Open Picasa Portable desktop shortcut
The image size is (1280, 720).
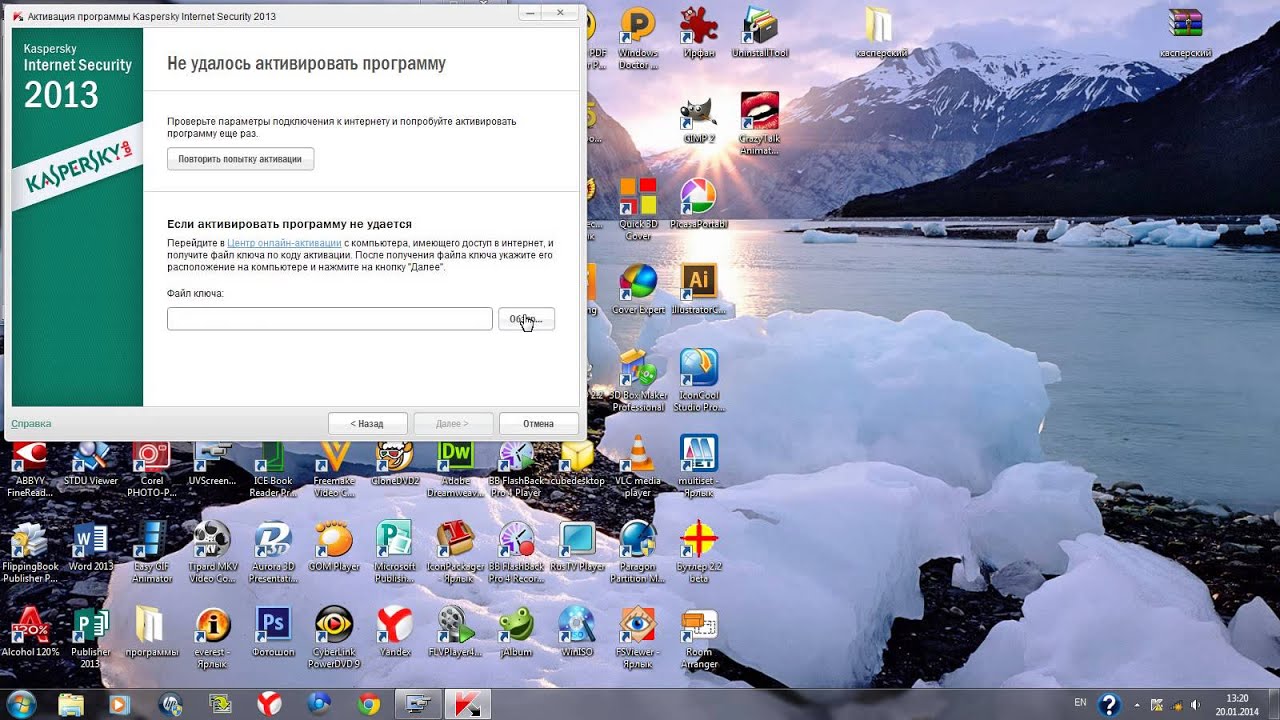[x=698, y=204]
